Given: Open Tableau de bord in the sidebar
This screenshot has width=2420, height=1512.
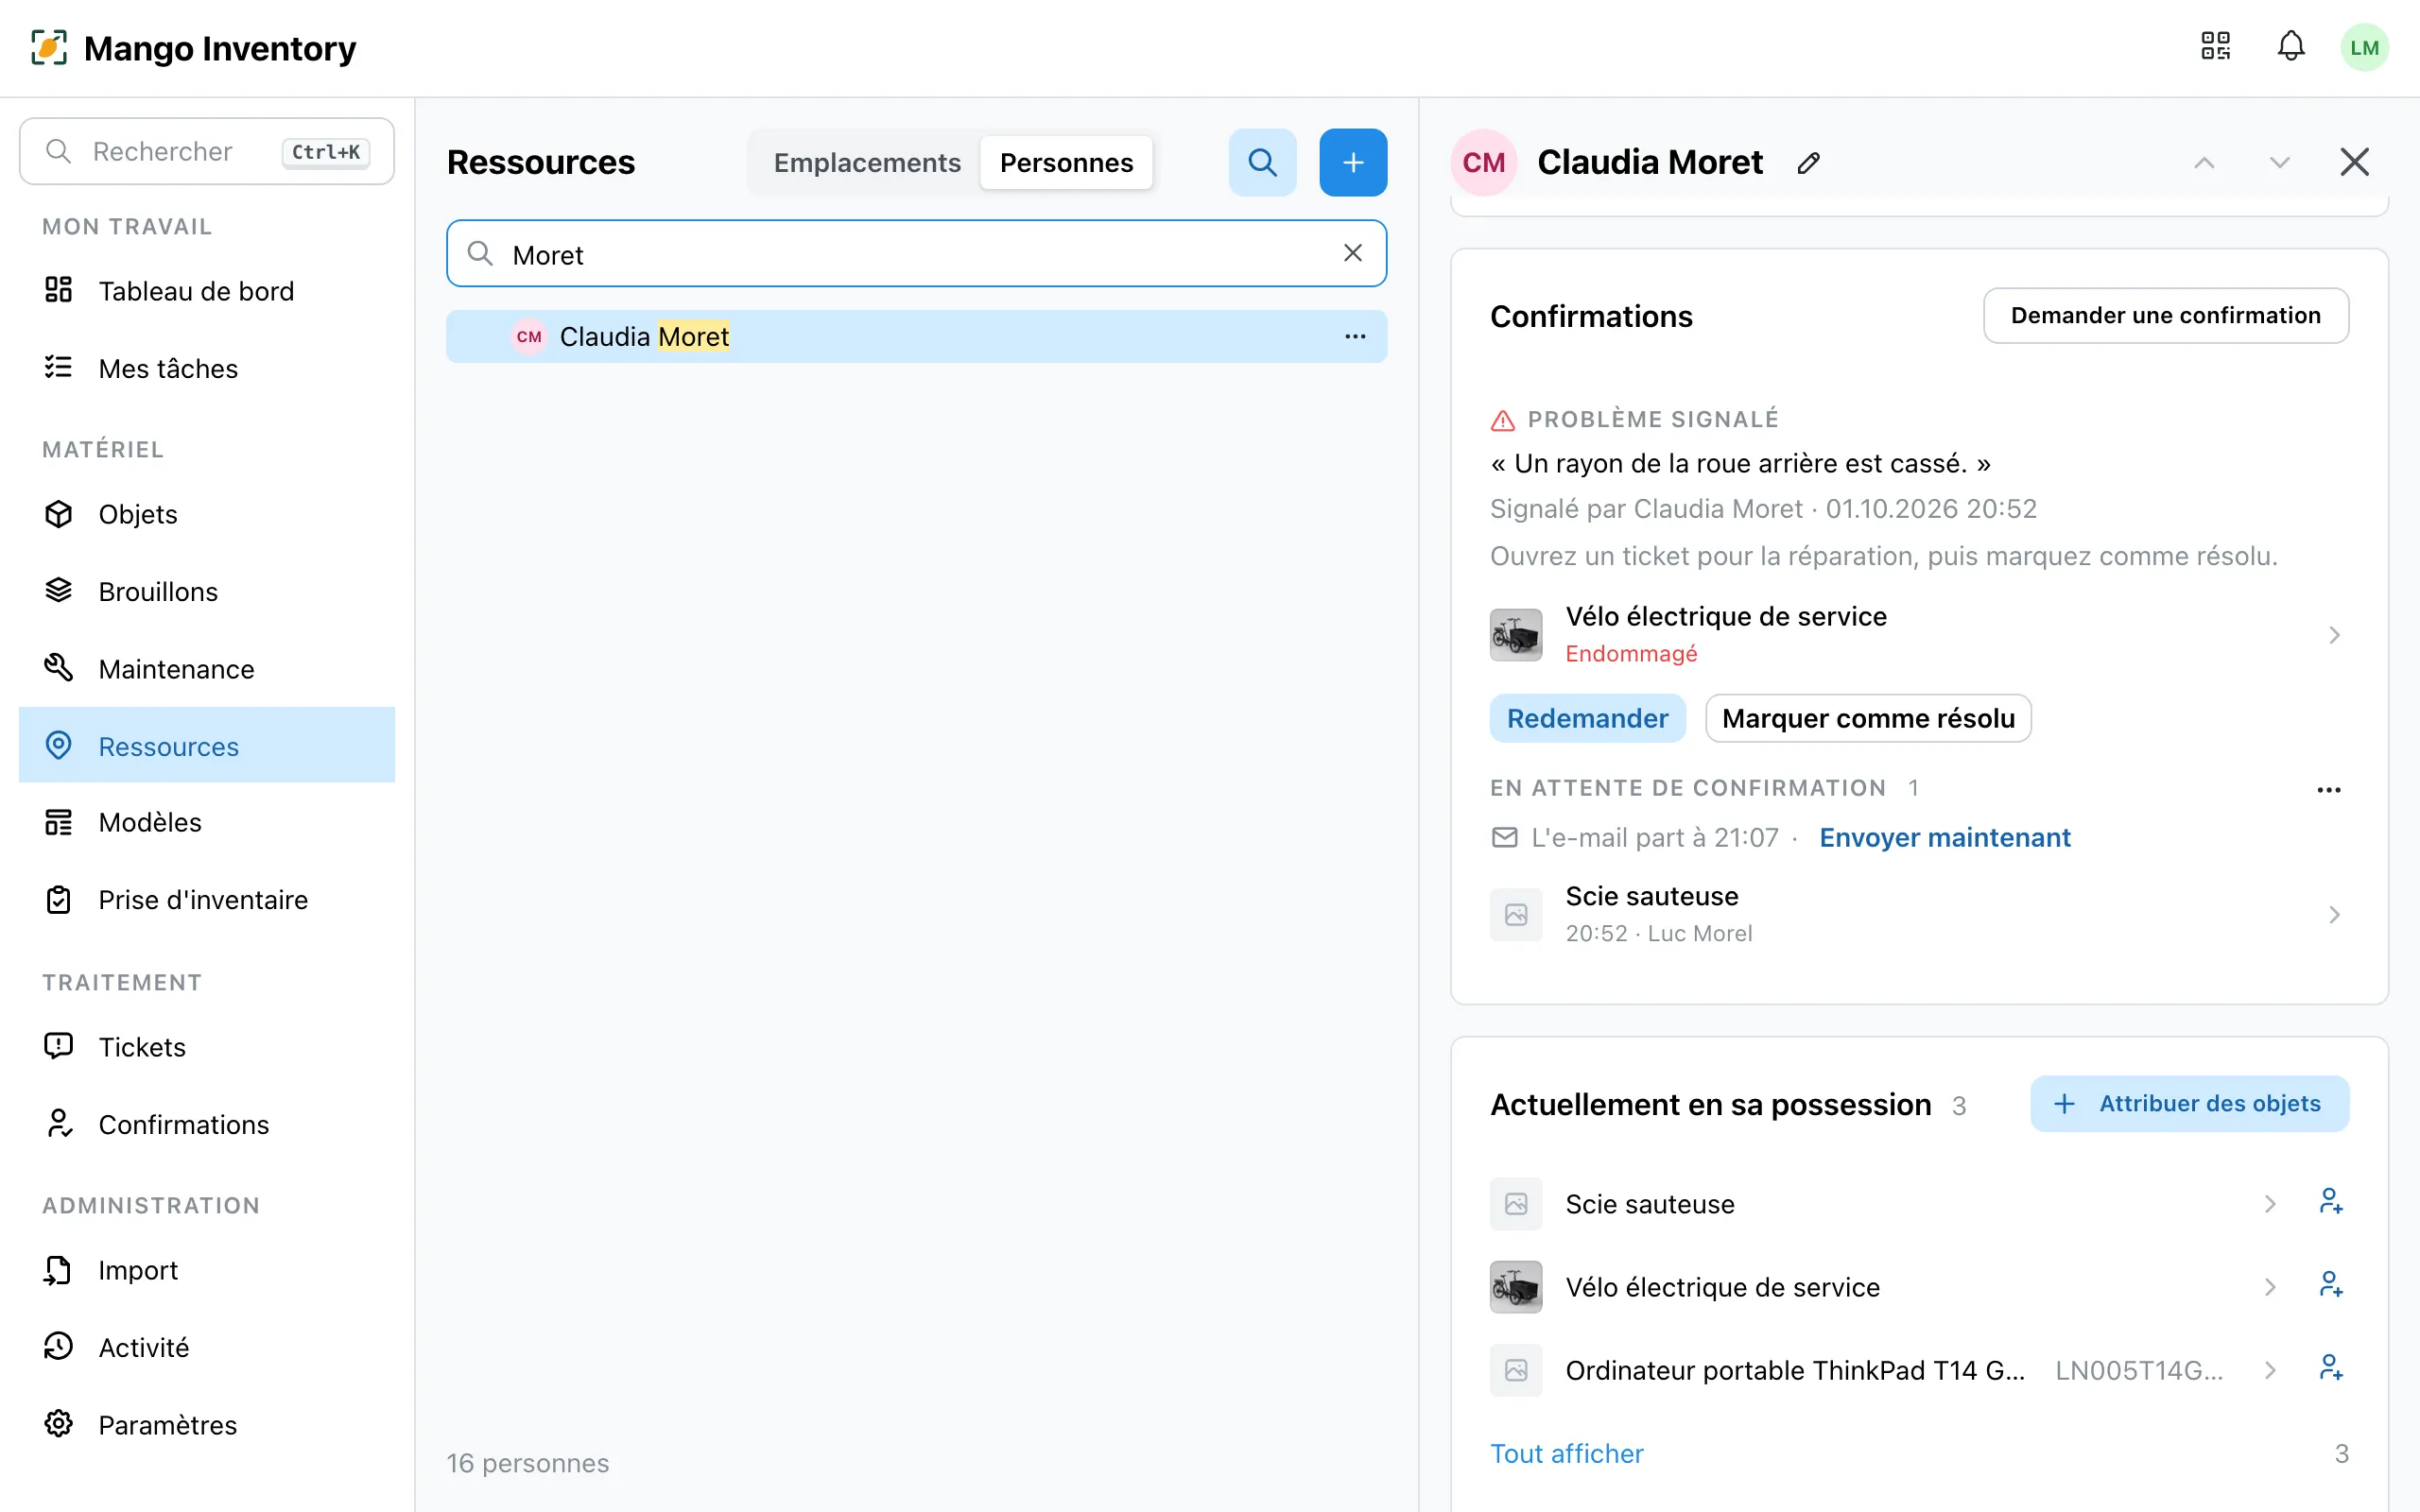Looking at the screenshot, I should [207, 291].
